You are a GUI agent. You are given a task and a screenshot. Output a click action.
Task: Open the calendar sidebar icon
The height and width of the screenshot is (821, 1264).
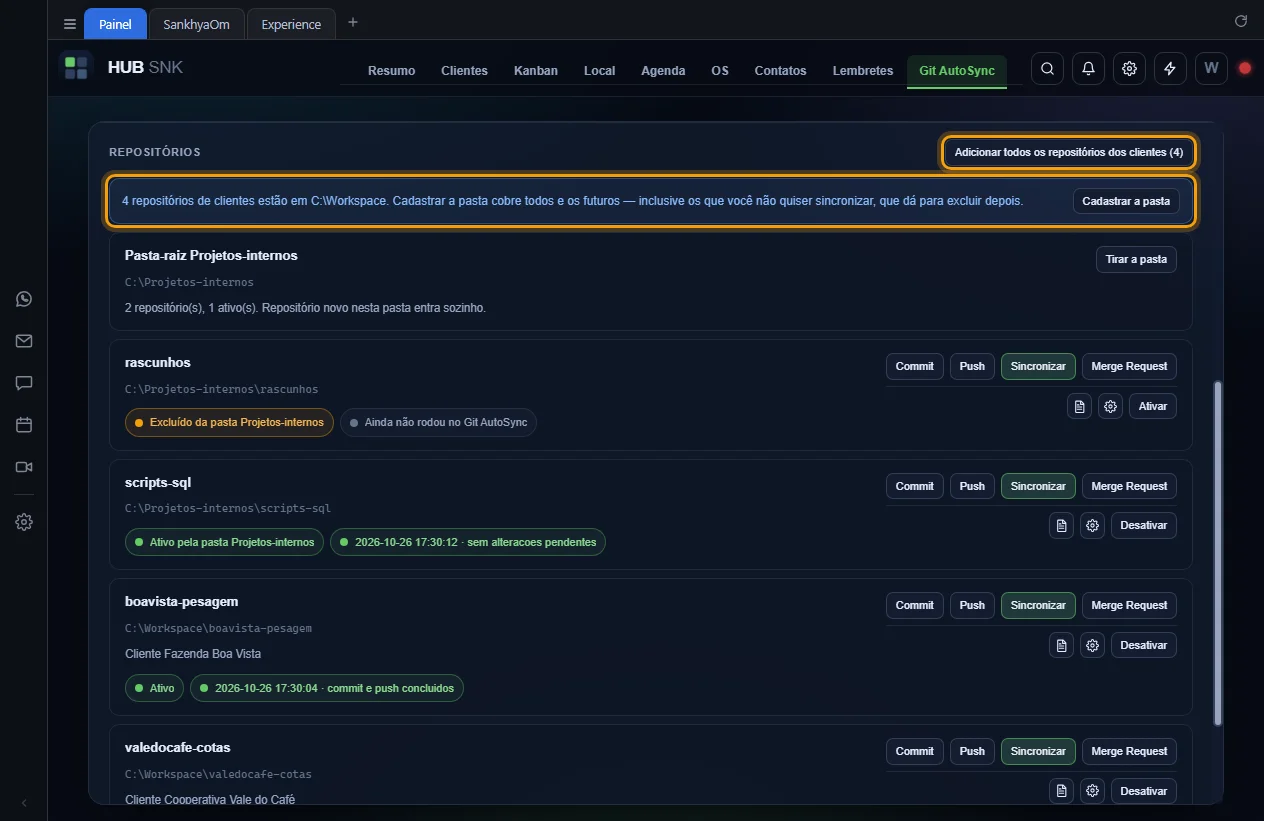click(24, 425)
